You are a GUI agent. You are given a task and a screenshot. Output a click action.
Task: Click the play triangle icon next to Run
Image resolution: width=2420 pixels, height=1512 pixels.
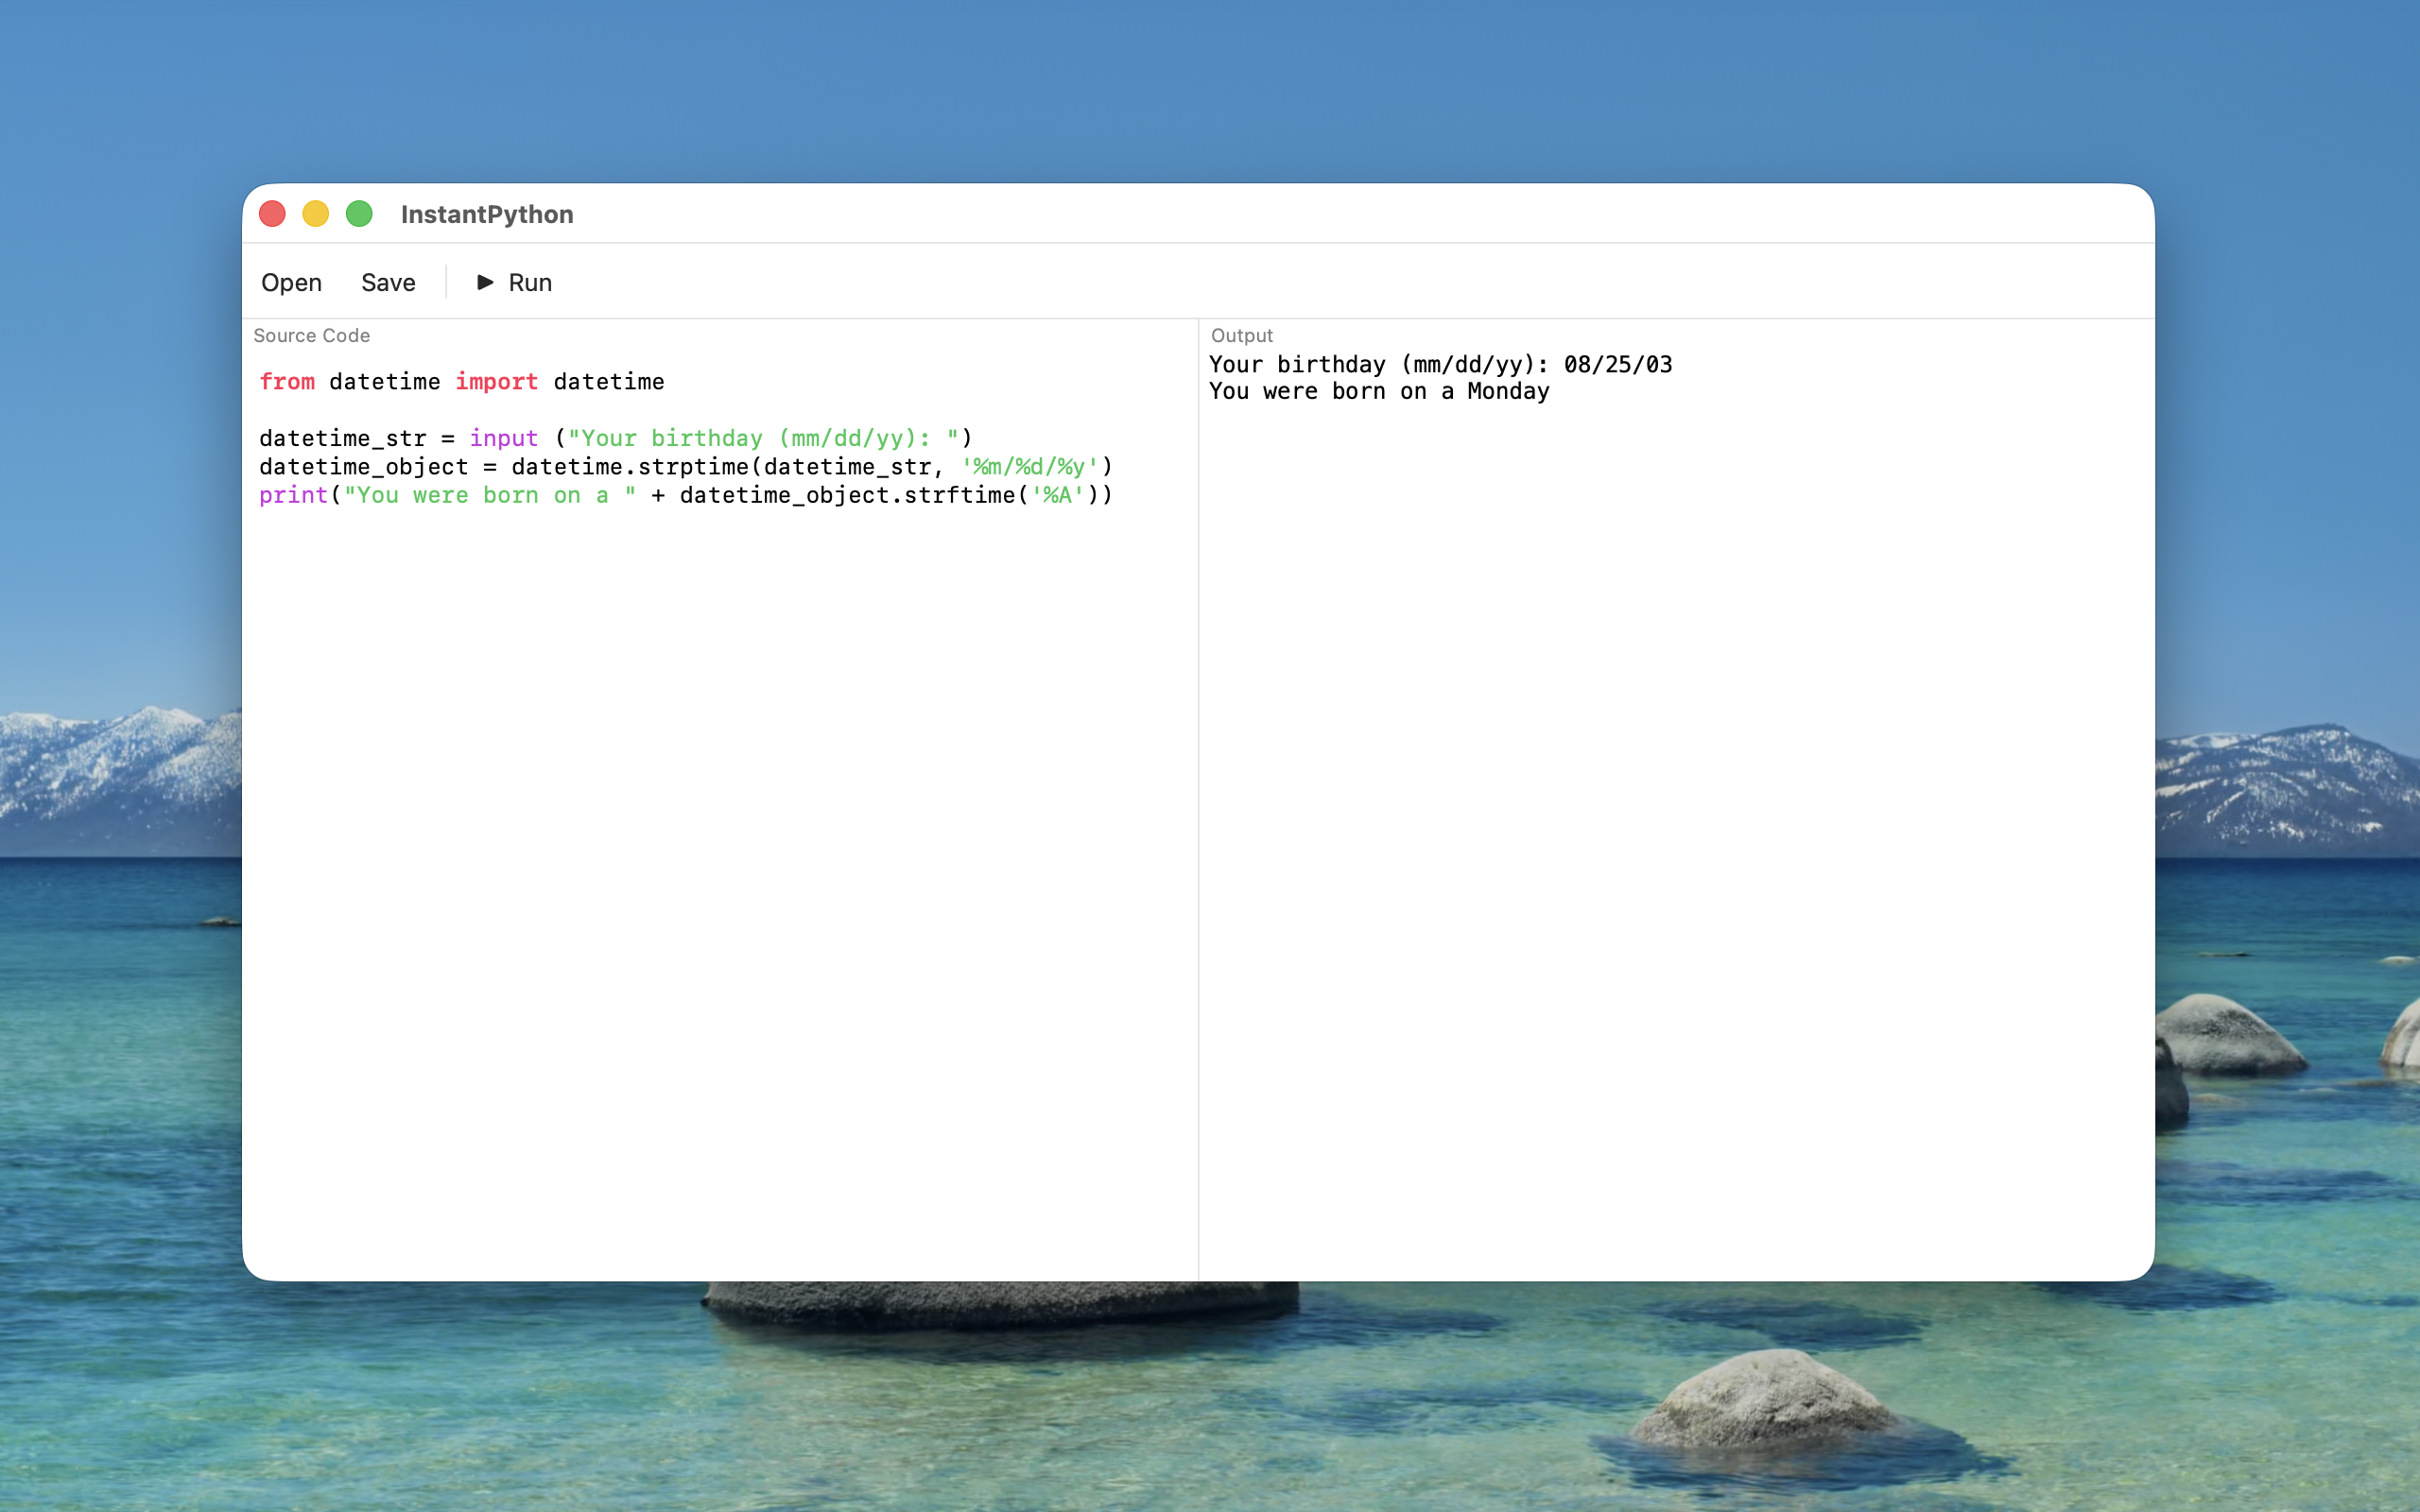pos(485,283)
